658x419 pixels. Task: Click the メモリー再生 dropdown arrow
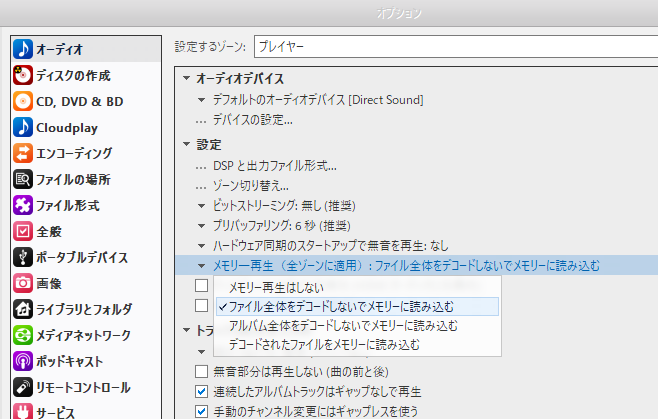point(201,266)
